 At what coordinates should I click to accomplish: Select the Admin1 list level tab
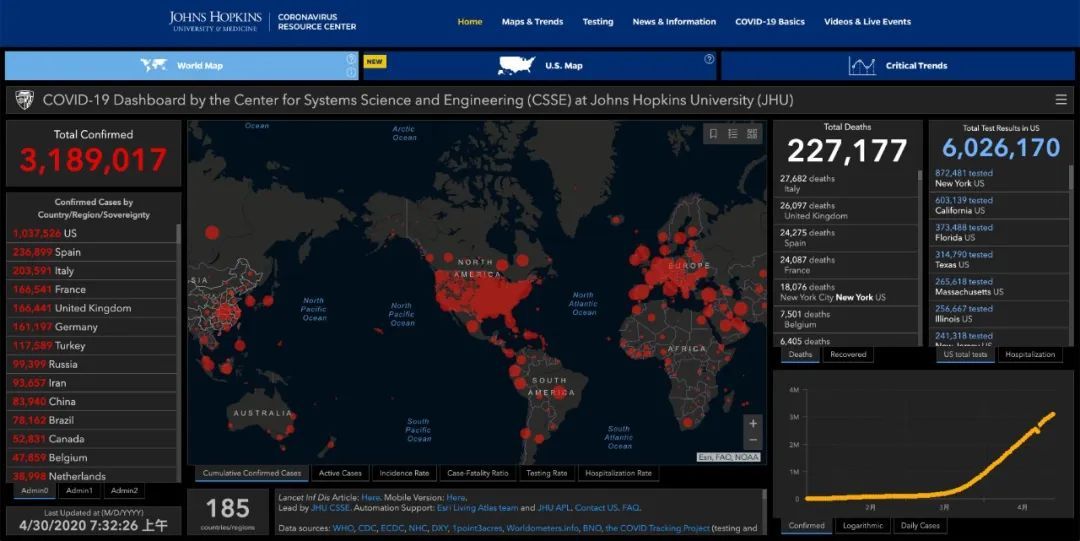coord(80,490)
